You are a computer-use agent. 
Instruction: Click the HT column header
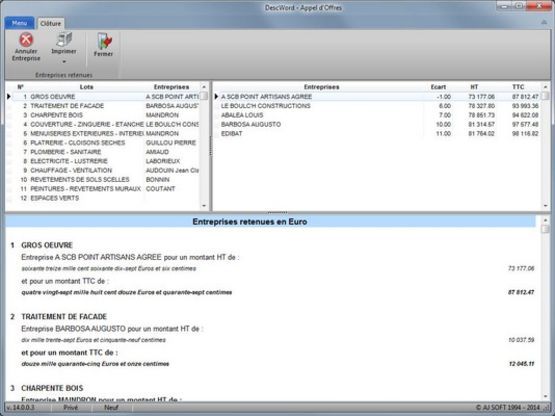tap(474, 87)
